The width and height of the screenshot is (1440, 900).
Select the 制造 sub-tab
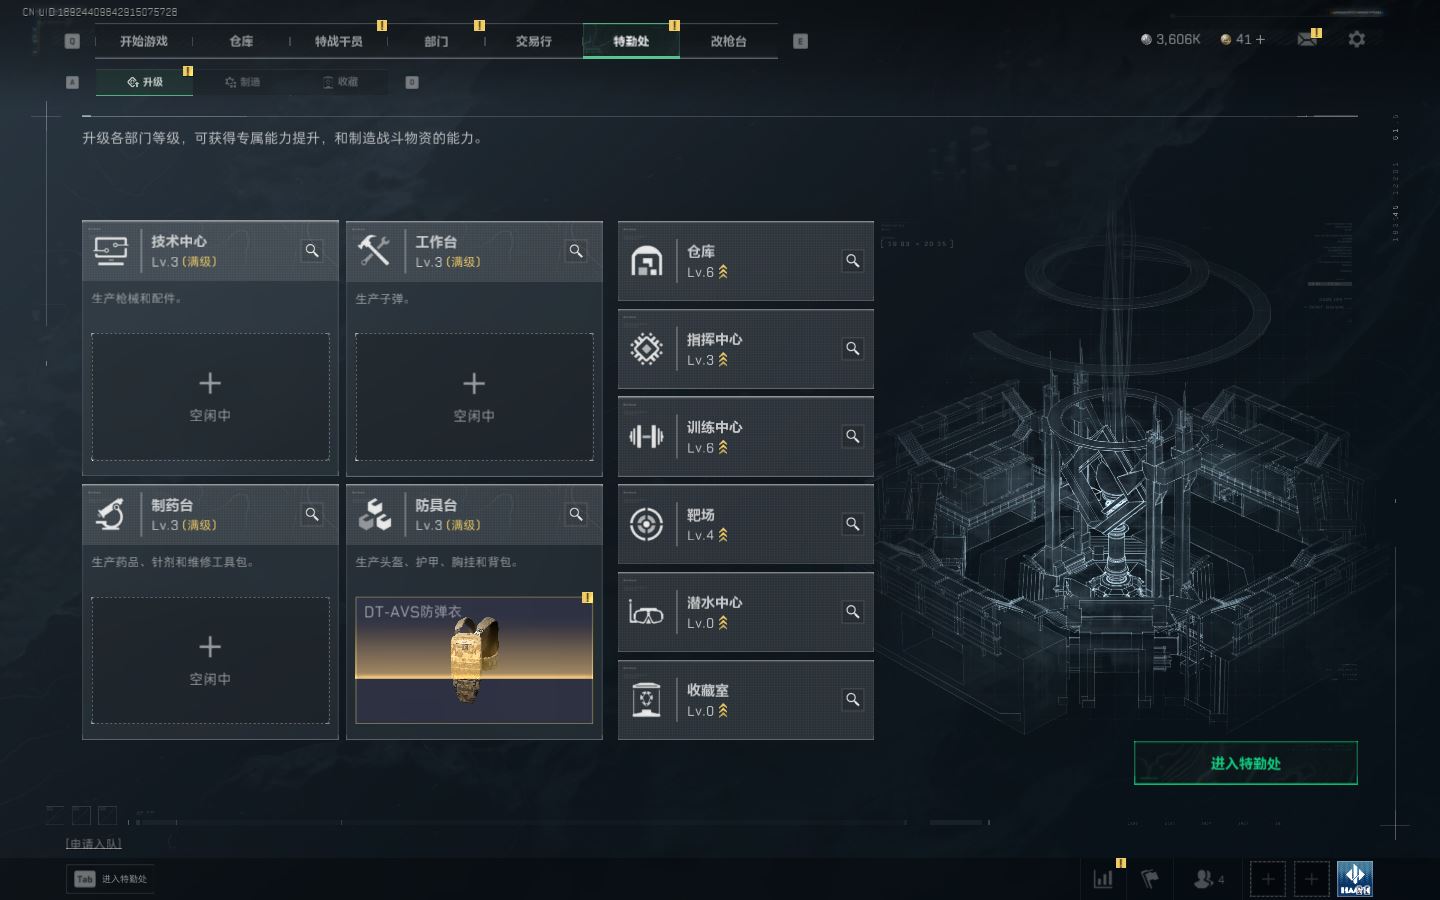coord(242,82)
